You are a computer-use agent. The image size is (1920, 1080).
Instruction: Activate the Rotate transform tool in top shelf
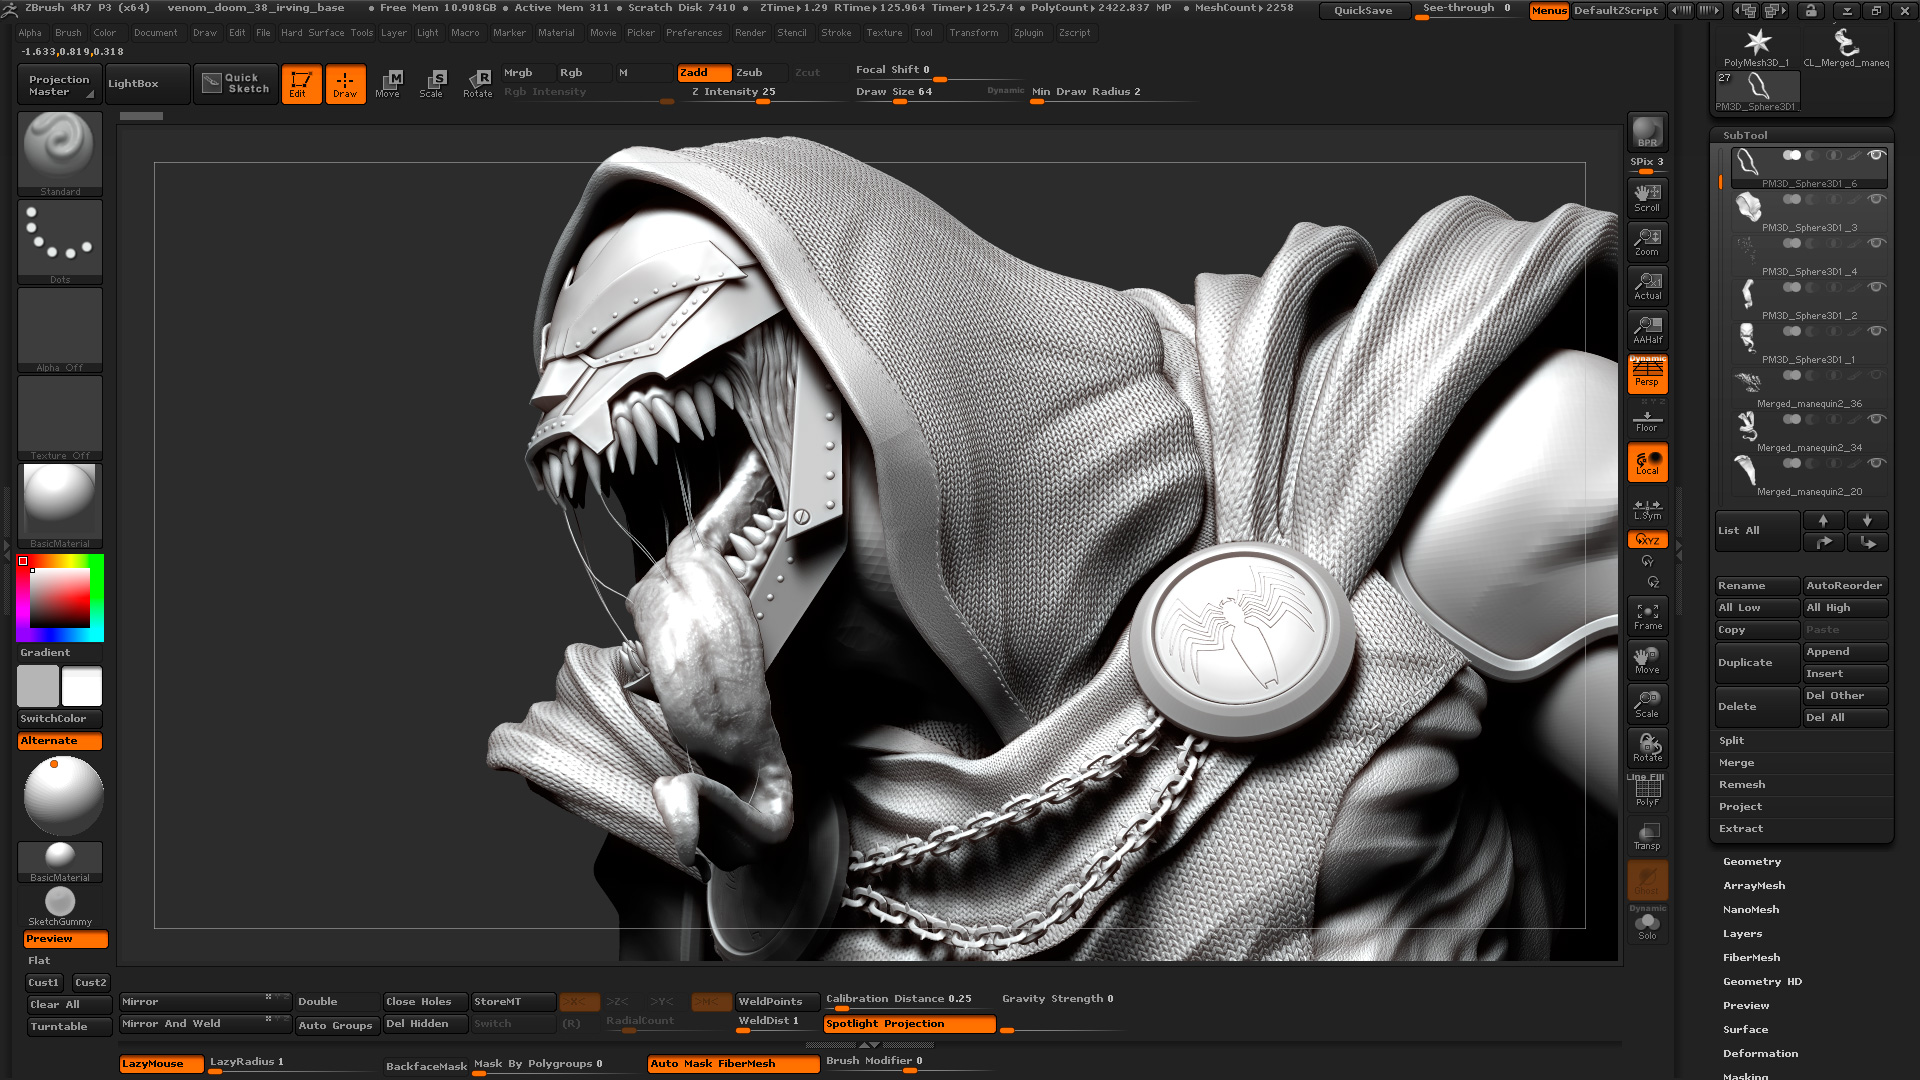coord(477,84)
